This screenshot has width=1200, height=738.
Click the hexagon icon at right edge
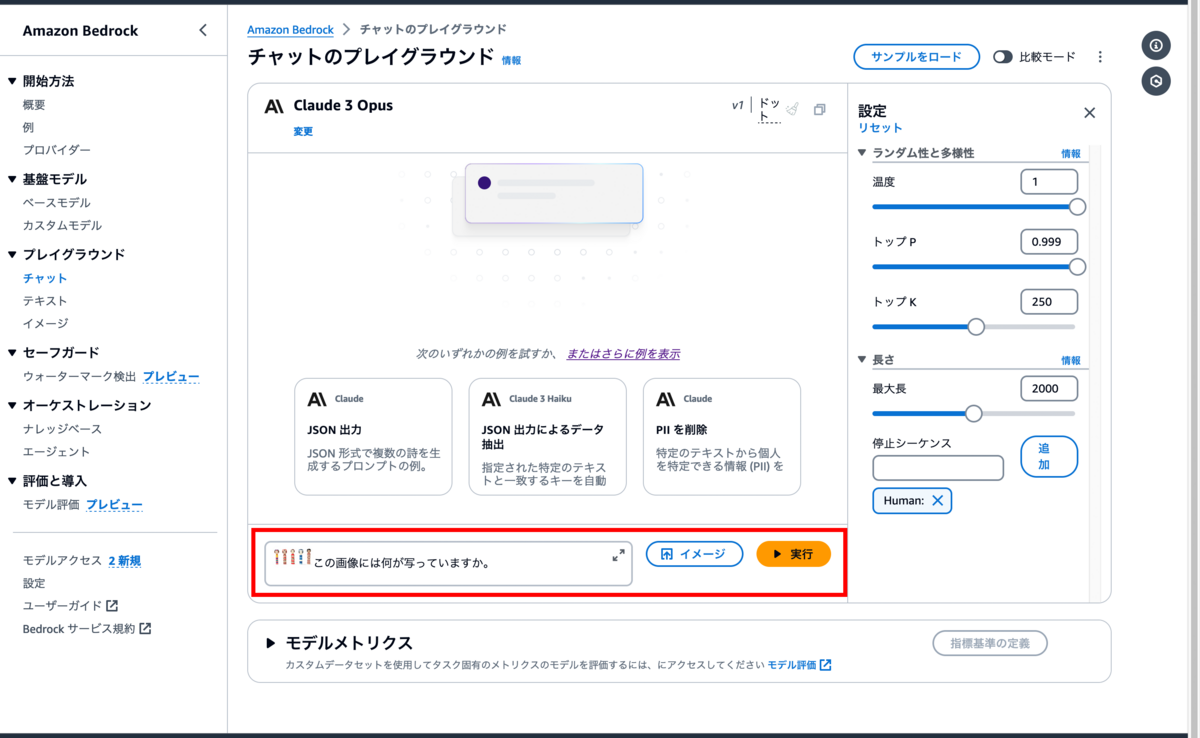tap(1156, 81)
